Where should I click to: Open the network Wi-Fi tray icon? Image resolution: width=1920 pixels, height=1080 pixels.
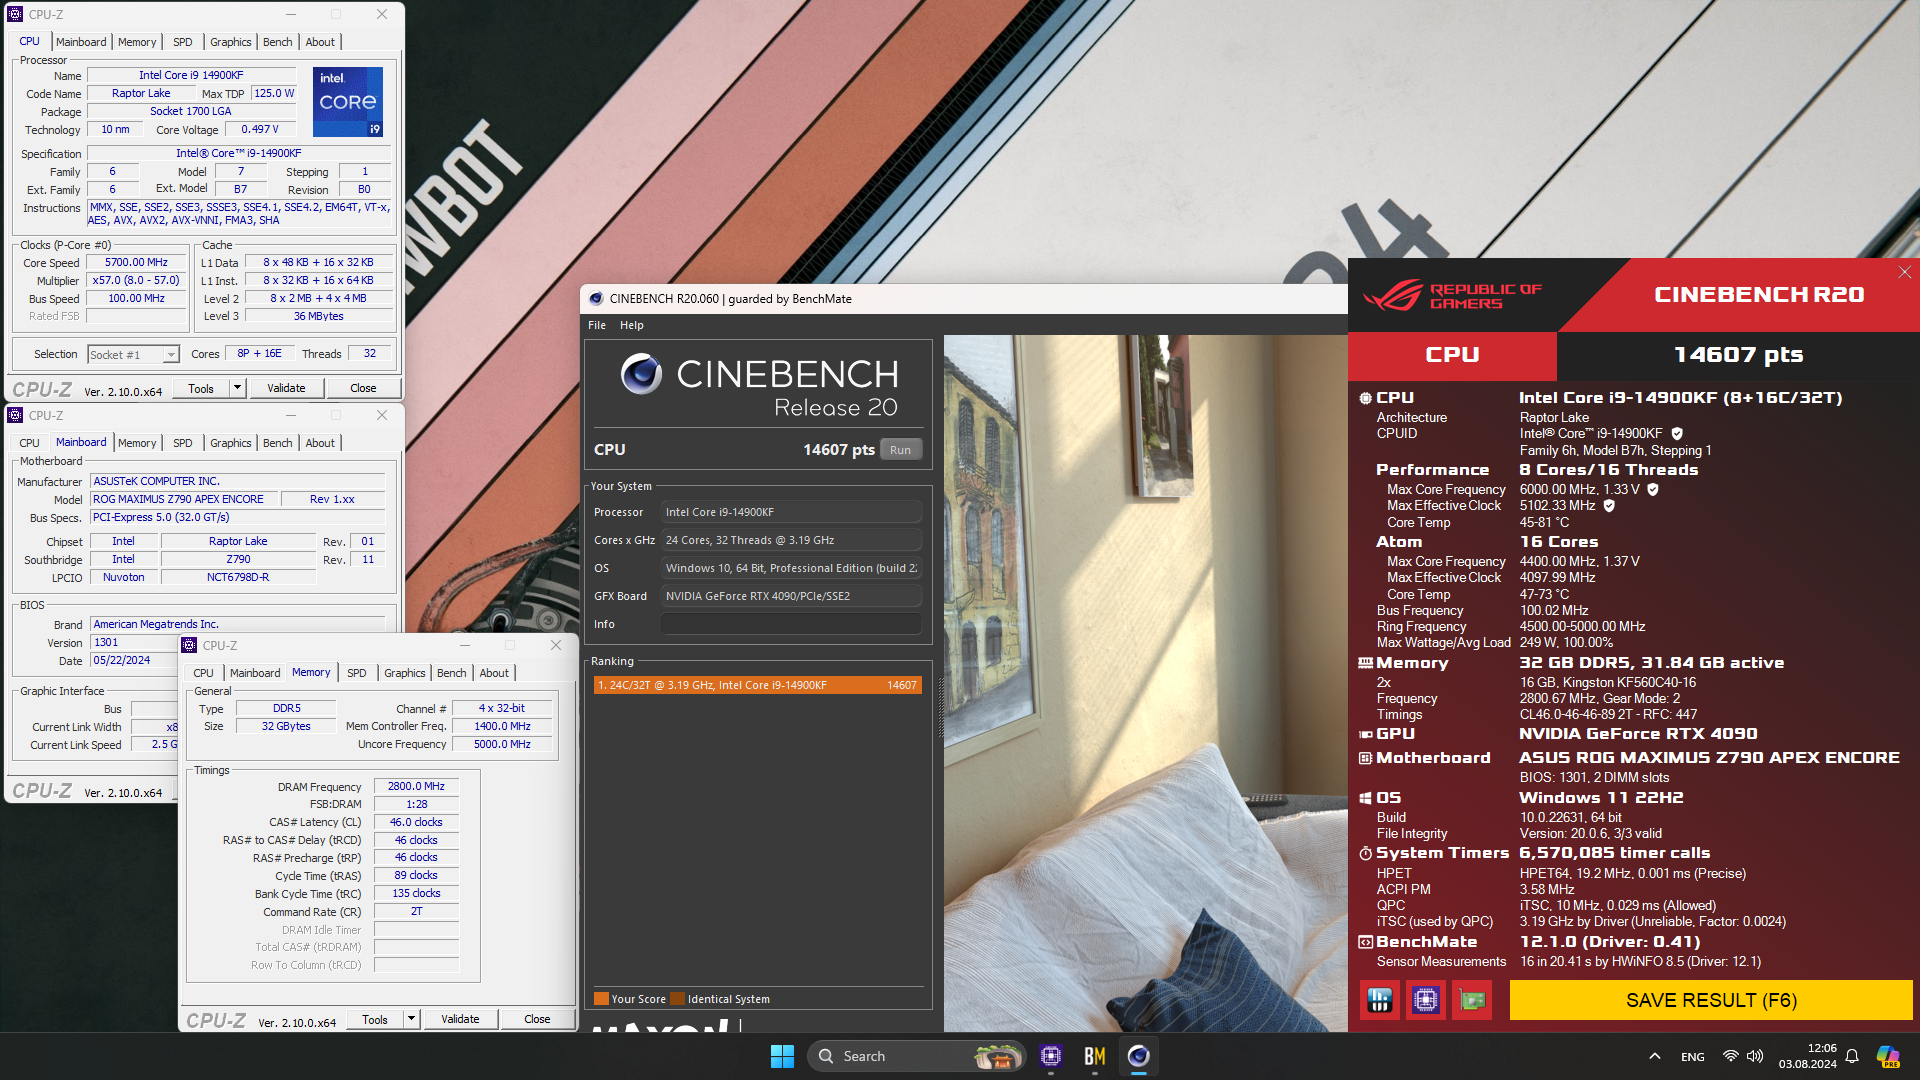[x=1730, y=1056]
